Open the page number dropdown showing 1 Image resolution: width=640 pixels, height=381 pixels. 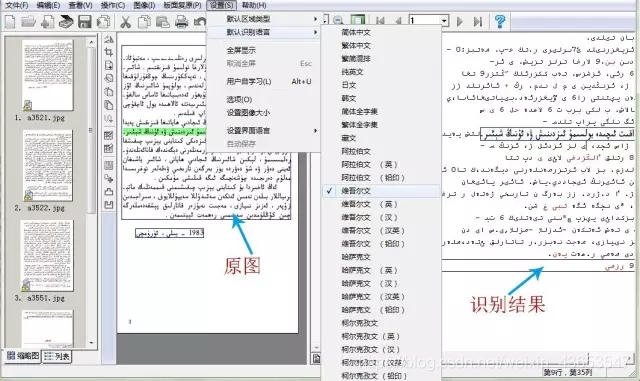[444, 20]
